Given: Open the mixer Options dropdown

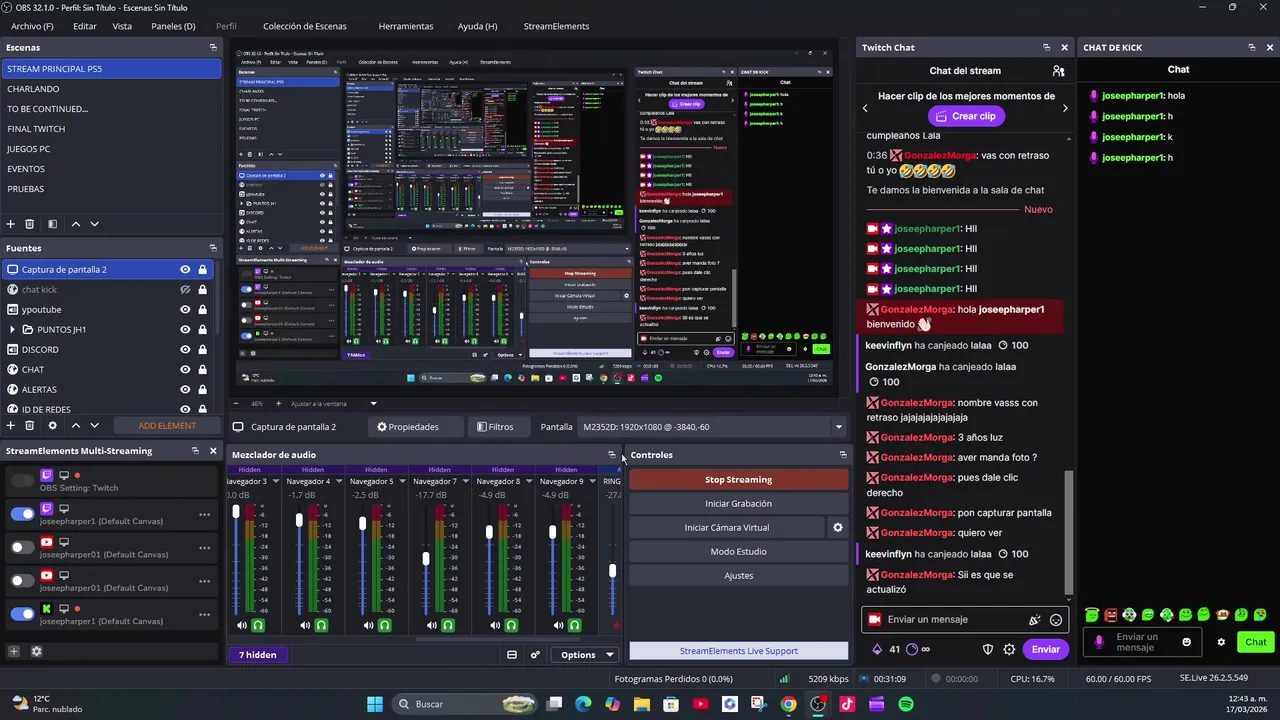Looking at the screenshot, I should 587,655.
